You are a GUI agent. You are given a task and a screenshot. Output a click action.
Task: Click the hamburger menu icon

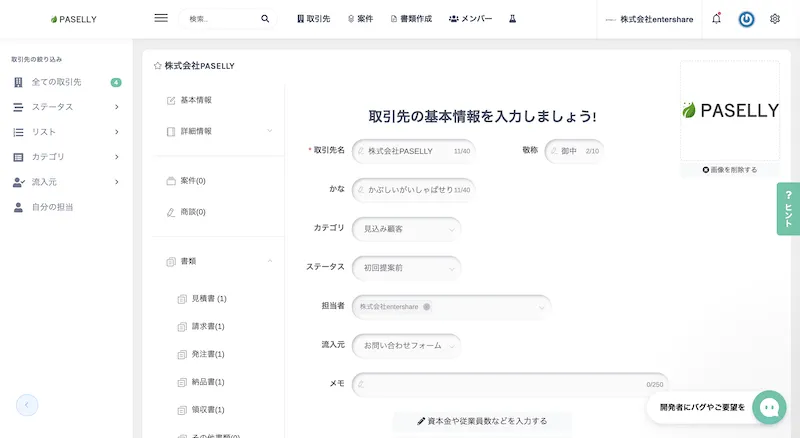161,18
